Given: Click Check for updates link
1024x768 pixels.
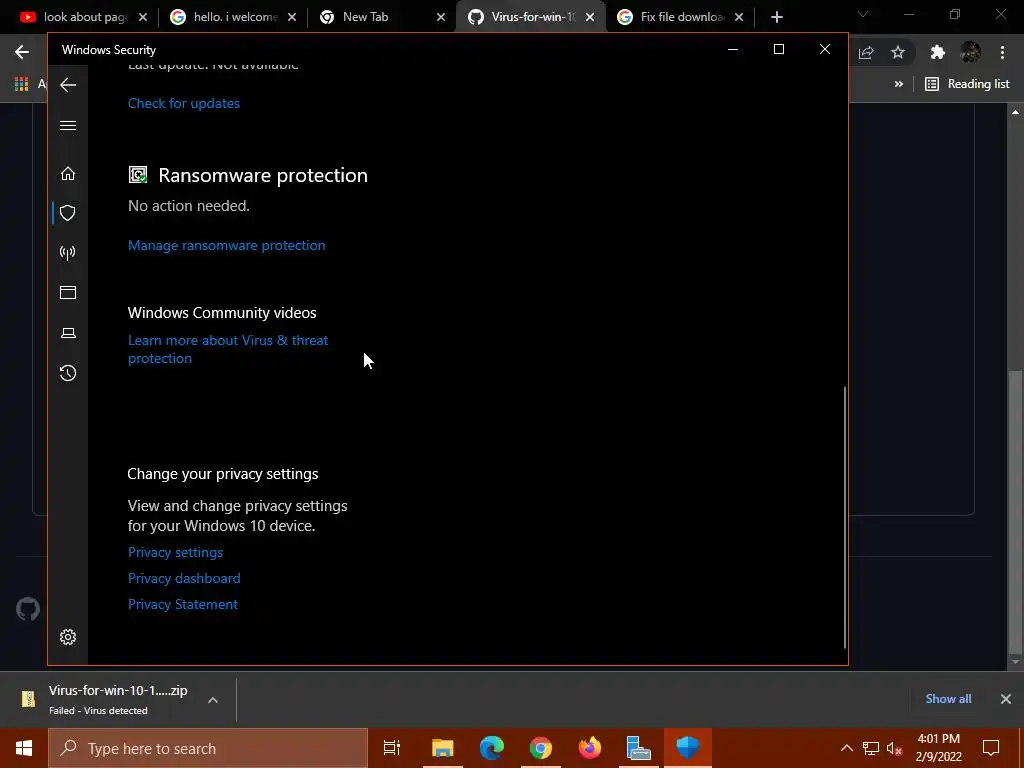Looking at the screenshot, I should click(x=184, y=103).
